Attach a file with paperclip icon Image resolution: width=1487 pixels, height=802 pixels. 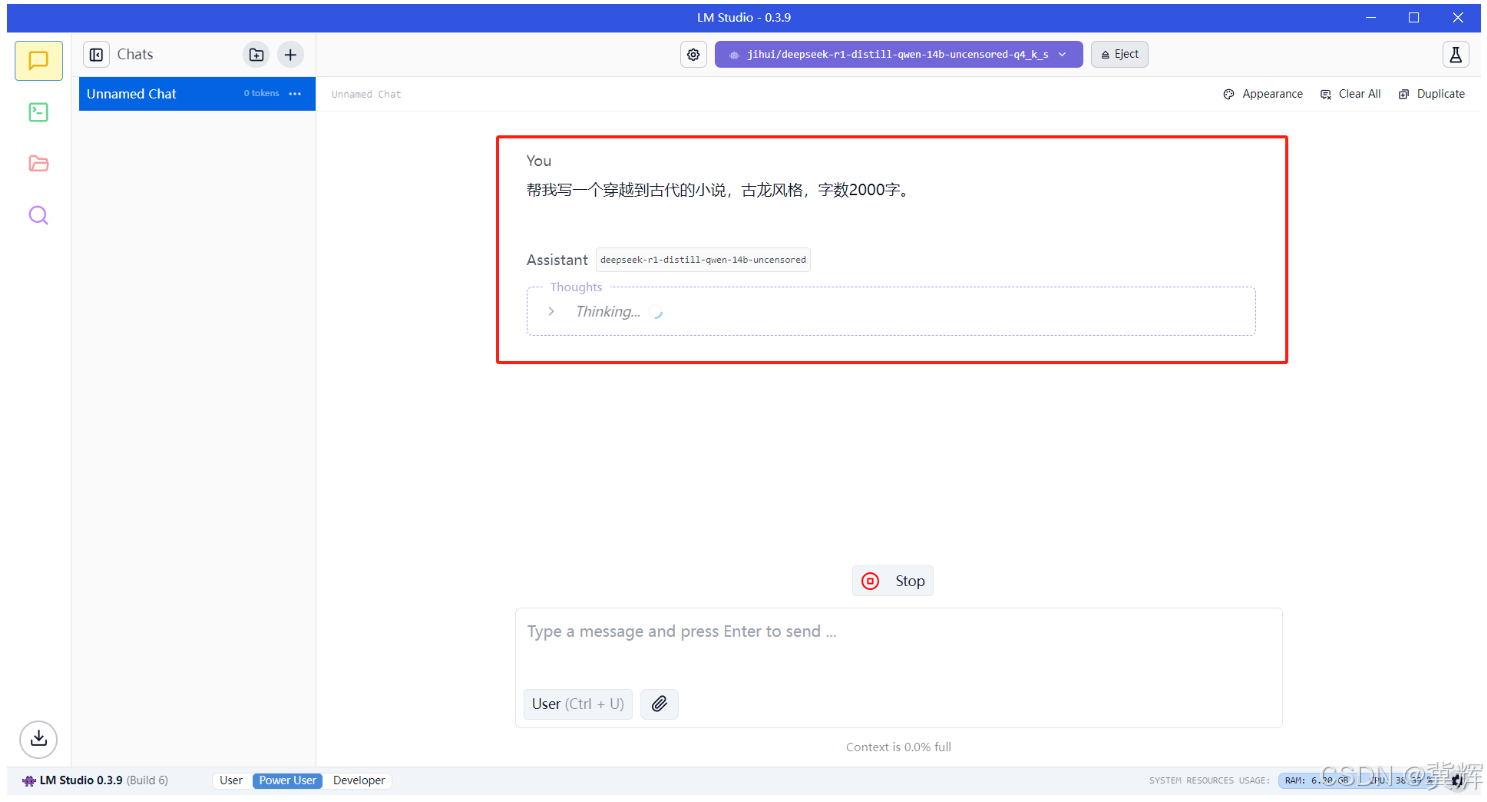pos(659,704)
